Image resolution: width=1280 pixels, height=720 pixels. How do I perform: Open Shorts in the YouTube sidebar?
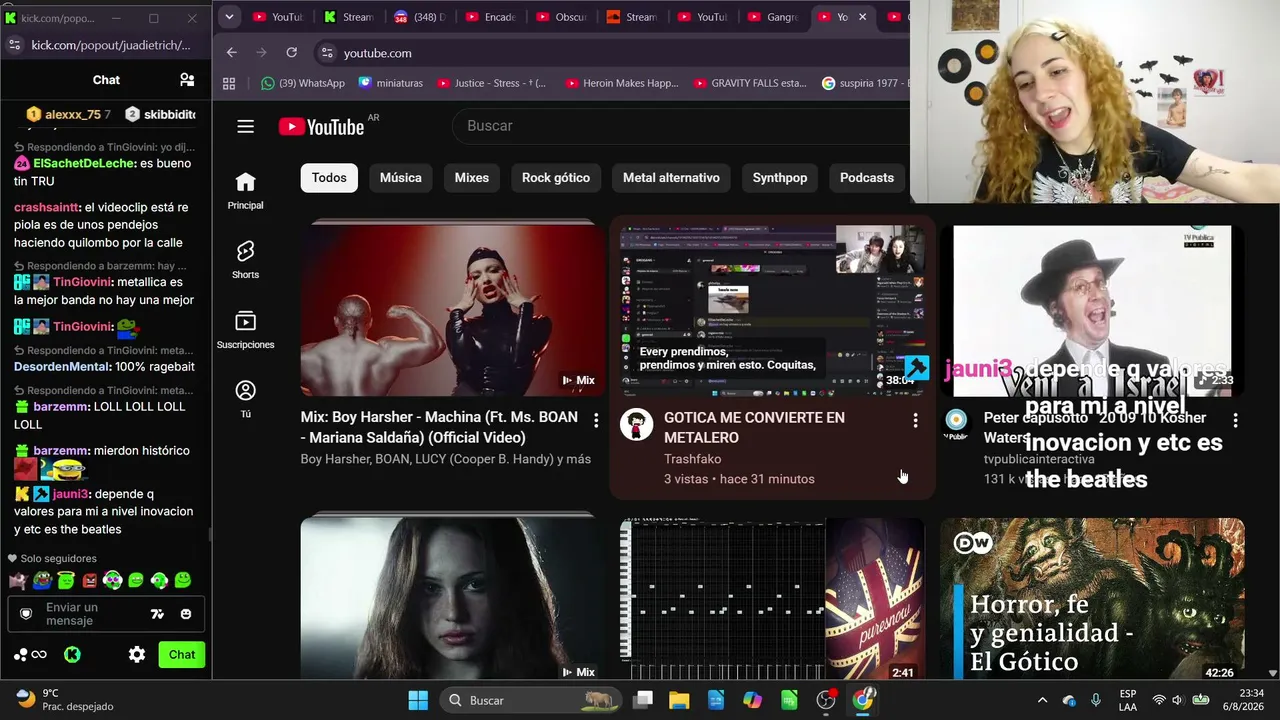pos(245,260)
